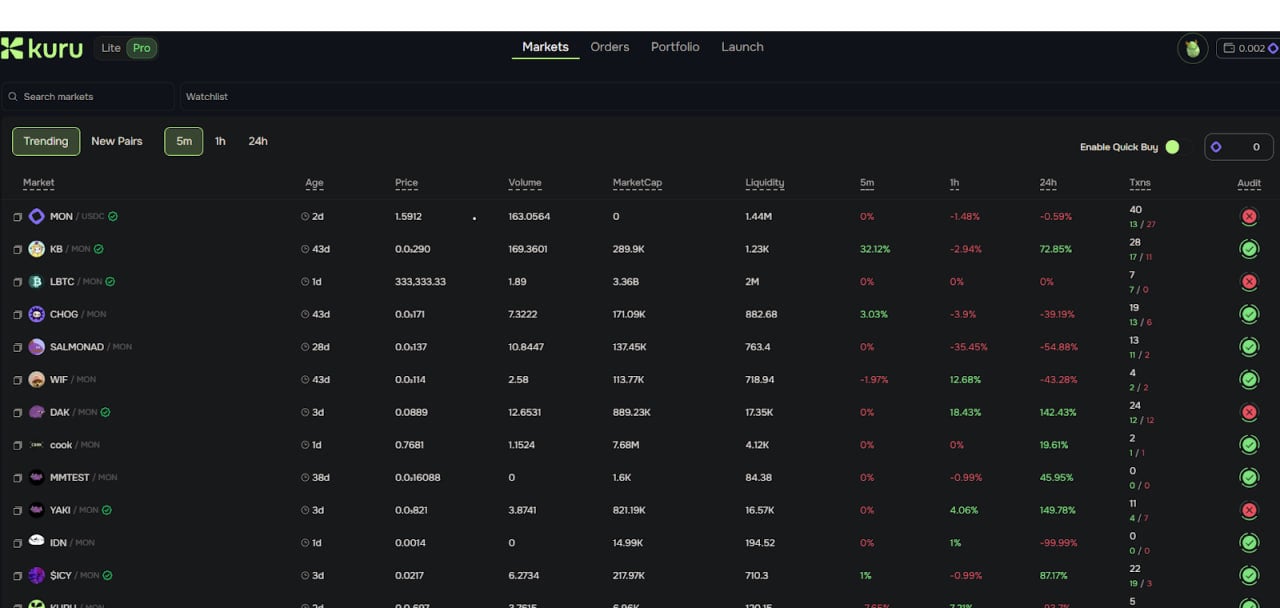Click red audit icon for DAK
Viewport: 1280px width, 608px height.
click(x=1249, y=412)
